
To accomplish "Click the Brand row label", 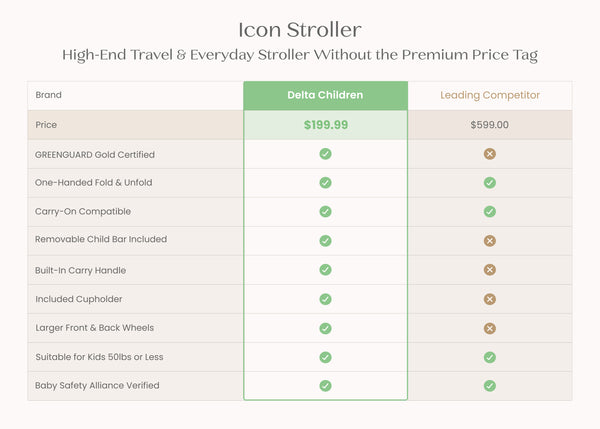I will pos(49,95).
